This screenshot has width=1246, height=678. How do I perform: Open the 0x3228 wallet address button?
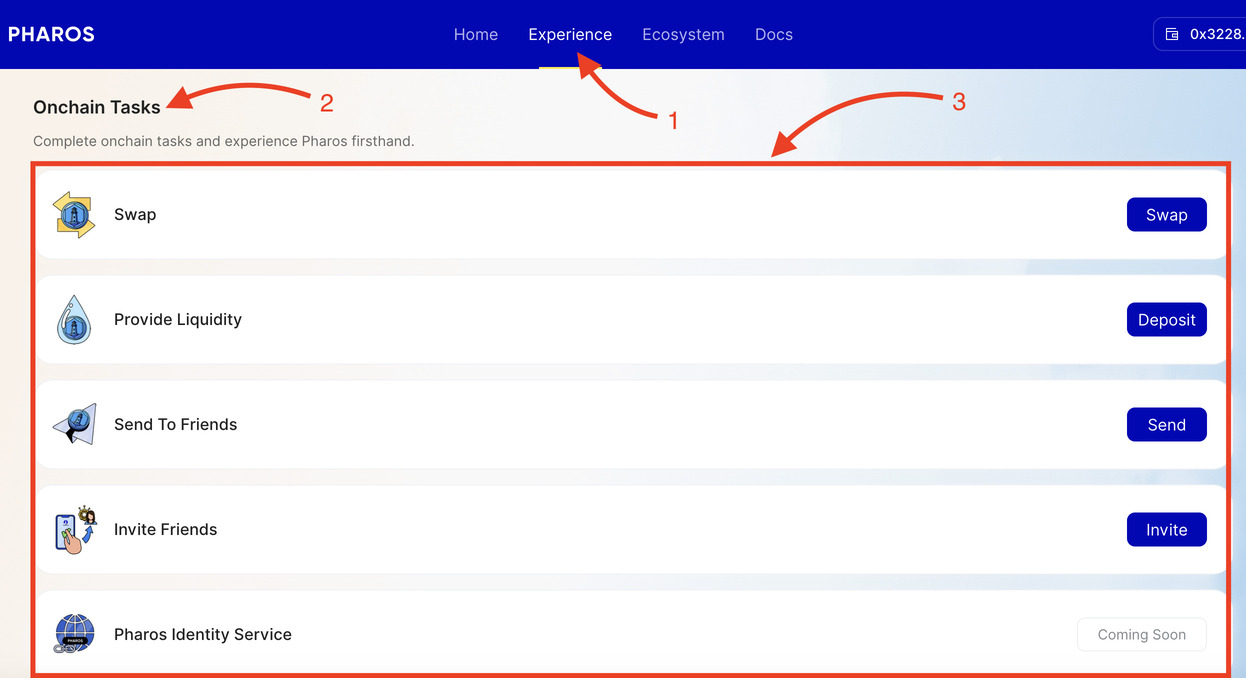tap(1200, 34)
